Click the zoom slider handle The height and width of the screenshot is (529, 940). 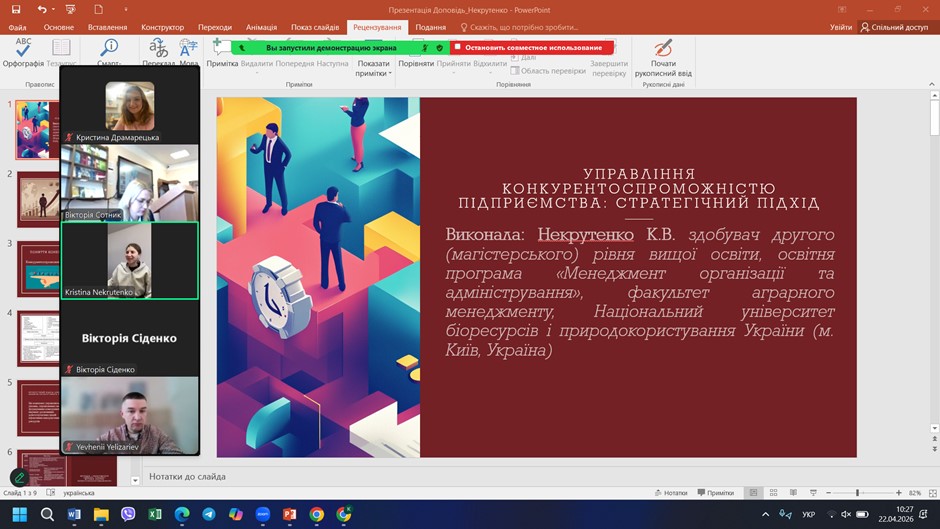tap(857, 492)
